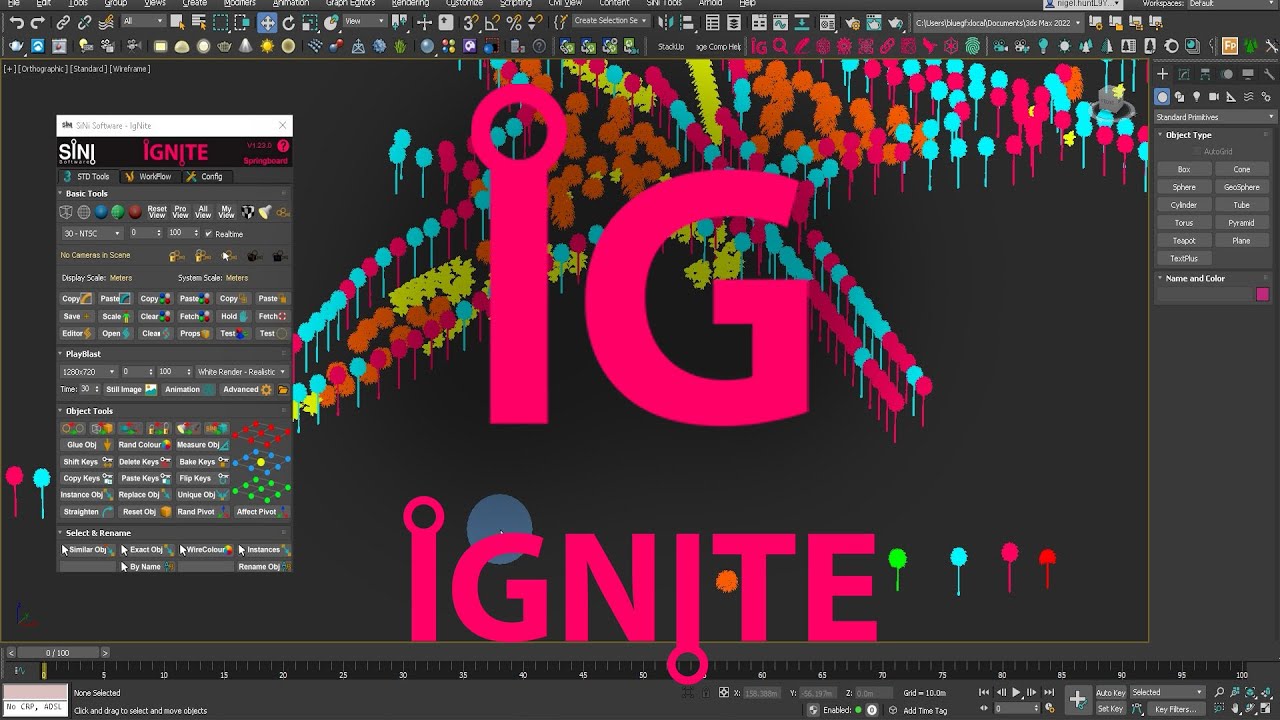The height and width of the screenshot is (720, 1280).
Task: Open IgNite help question mark icon
Action: coord(283,146)
